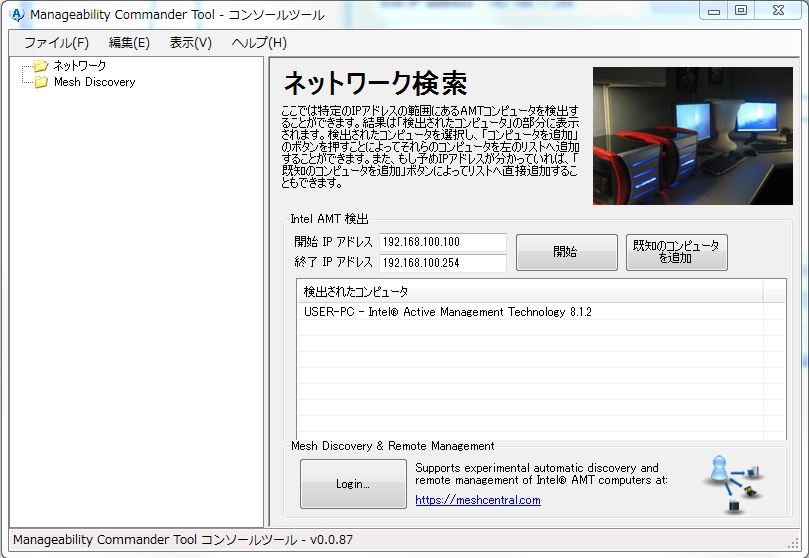The height and width of the screenshot is (558, 809).
Task: Click the 検出されたコンピュータ column header
Action: coord(530,292)
